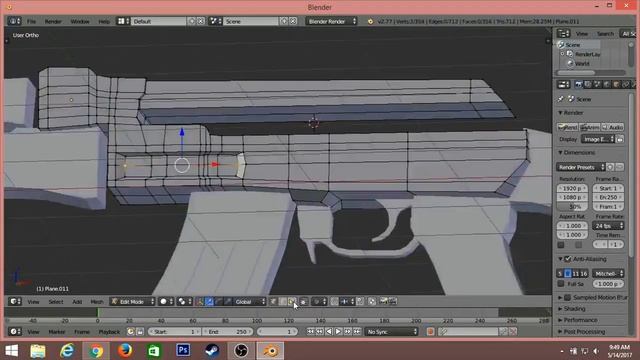Enable the Full Sample checkbox
640x360 pixels.
pyautogui.click(x=561, y=284)
